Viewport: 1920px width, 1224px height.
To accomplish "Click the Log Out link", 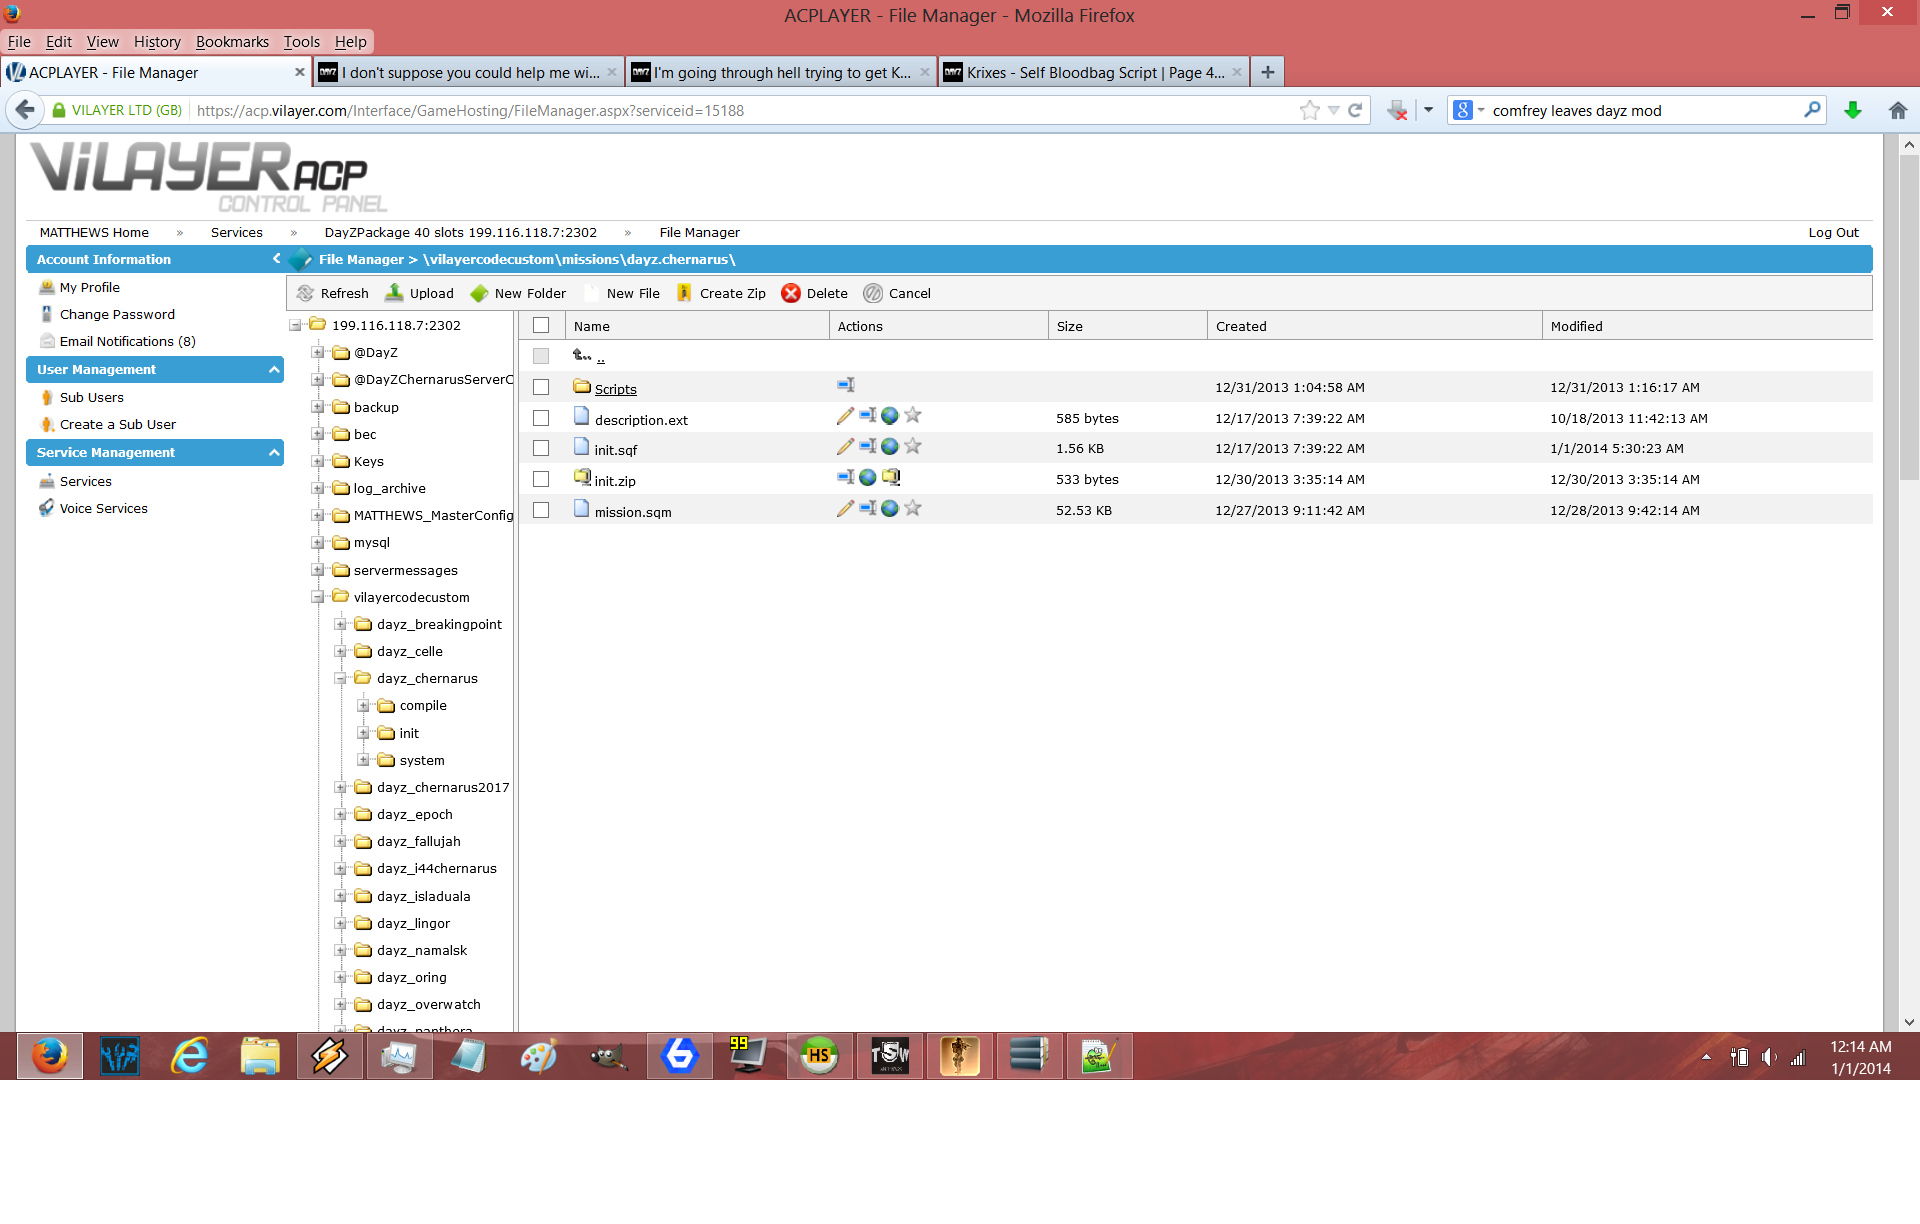I will click(1833, 232).
